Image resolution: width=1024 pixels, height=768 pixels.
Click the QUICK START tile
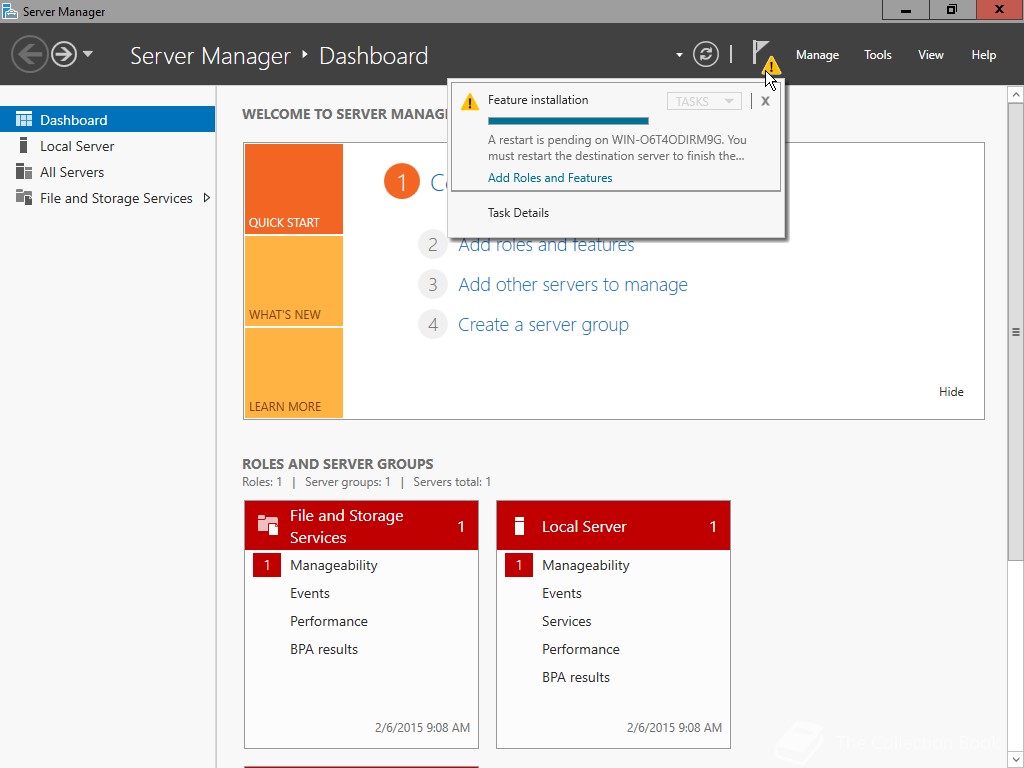coord(294,189)
